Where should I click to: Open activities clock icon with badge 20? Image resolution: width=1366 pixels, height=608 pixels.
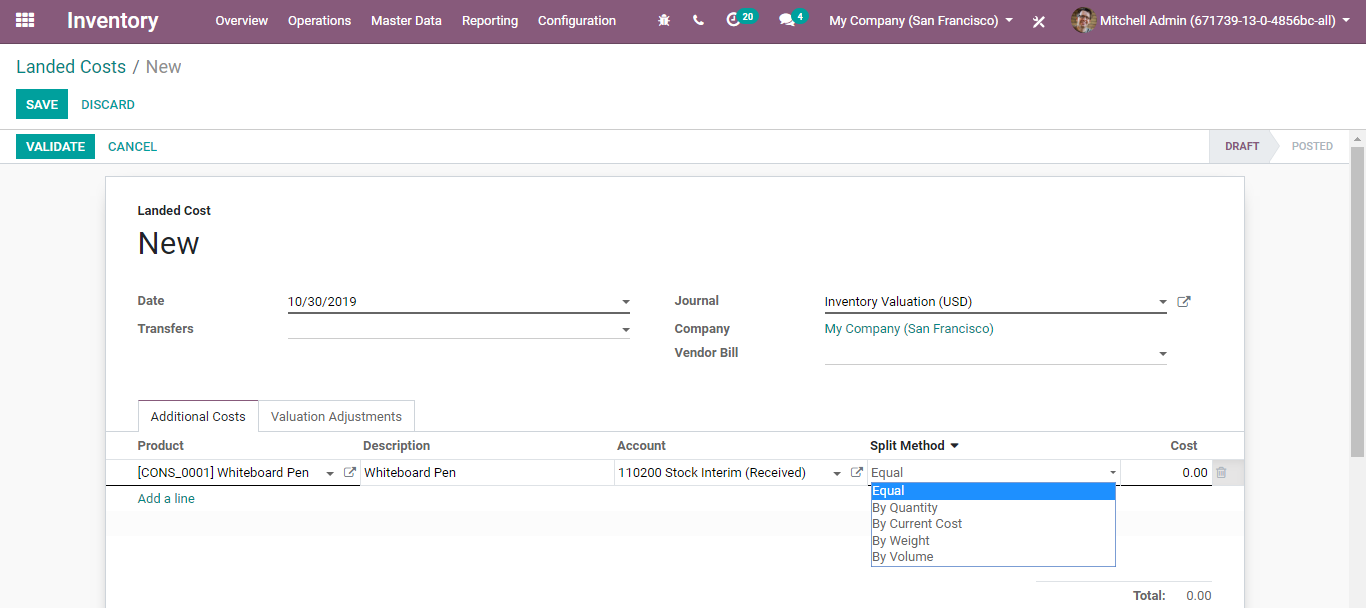pos(740,19)
